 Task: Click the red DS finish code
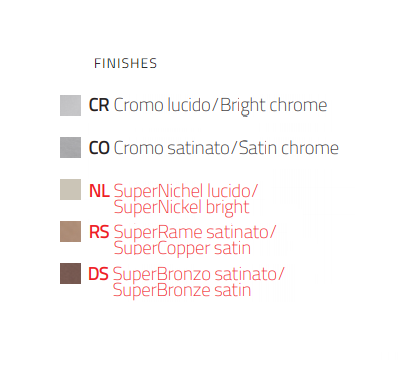click(98, 274)
